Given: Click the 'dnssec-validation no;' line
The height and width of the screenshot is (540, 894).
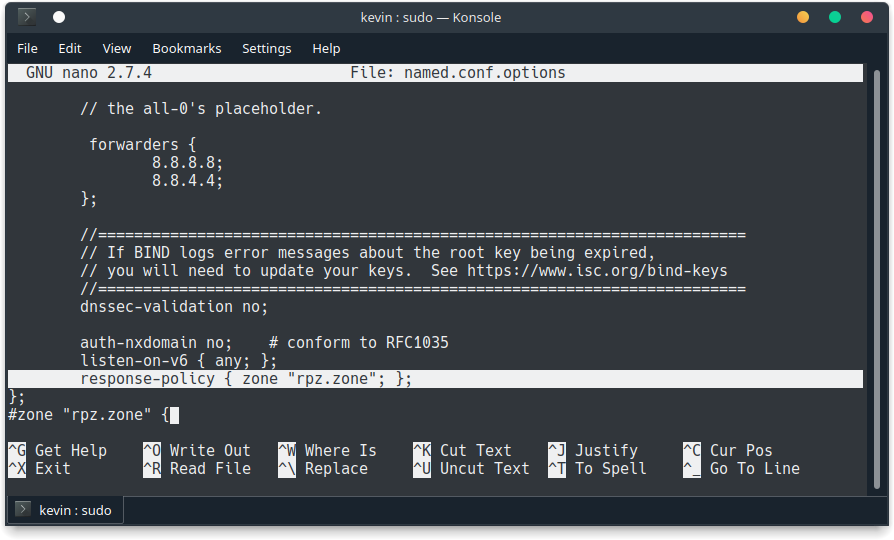Looking at the screenshot, I should pos(174,307).
